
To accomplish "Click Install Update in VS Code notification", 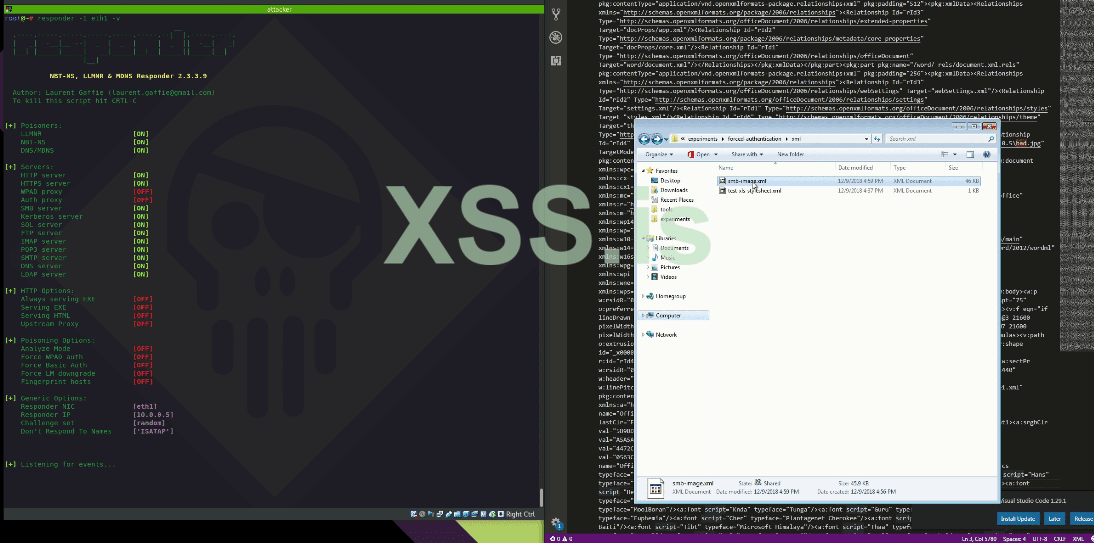I will coord(1018,519).
